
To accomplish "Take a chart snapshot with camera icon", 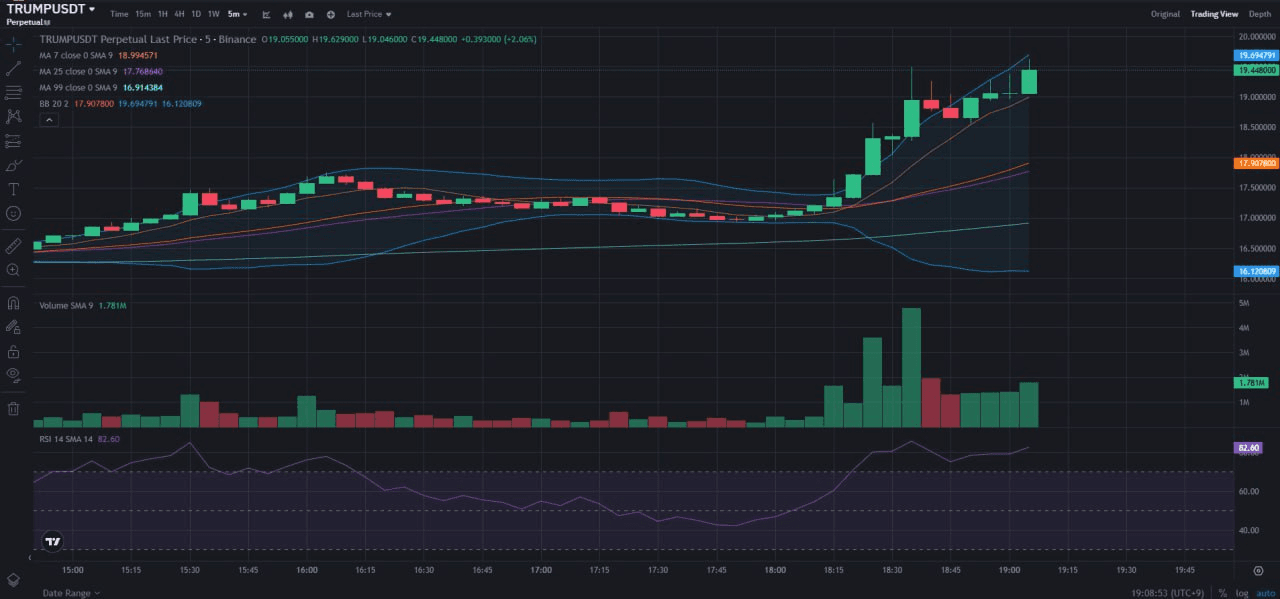I will 309,15.
